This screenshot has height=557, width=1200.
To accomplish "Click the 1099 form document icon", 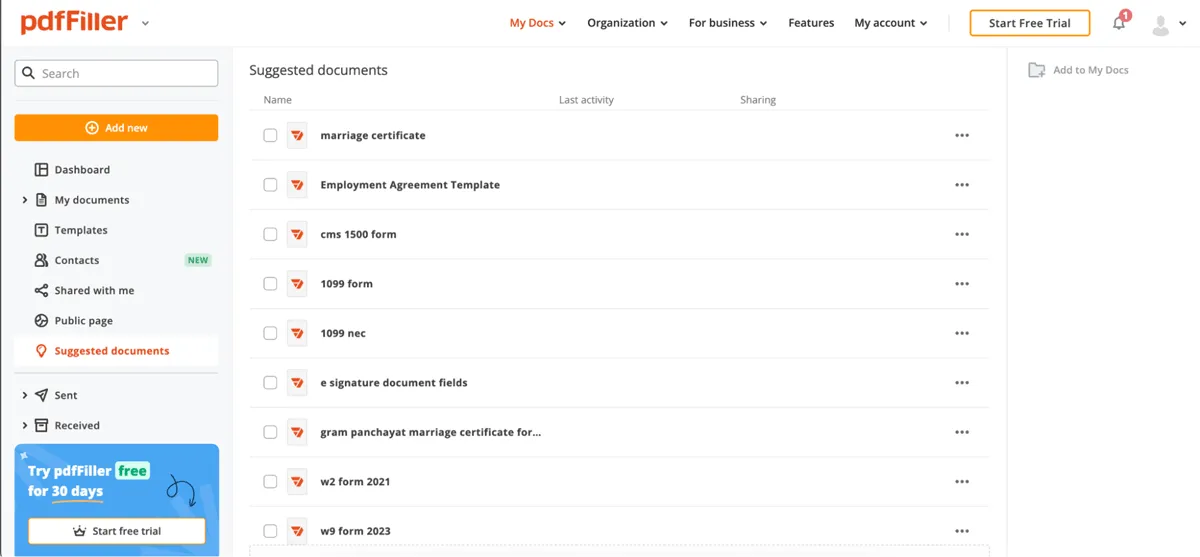I will 297,284.
